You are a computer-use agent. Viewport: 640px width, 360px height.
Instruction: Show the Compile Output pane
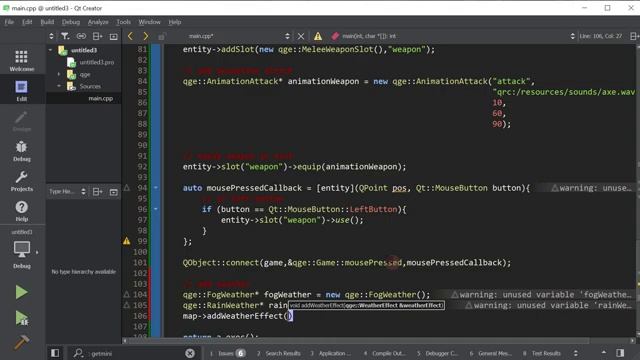tap(384, 353)
